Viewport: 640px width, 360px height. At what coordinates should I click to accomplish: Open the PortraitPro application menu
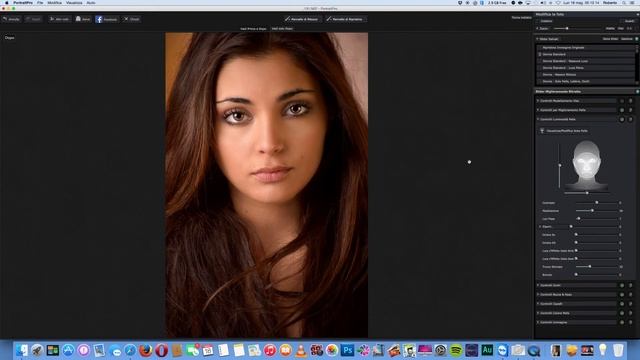23,3
